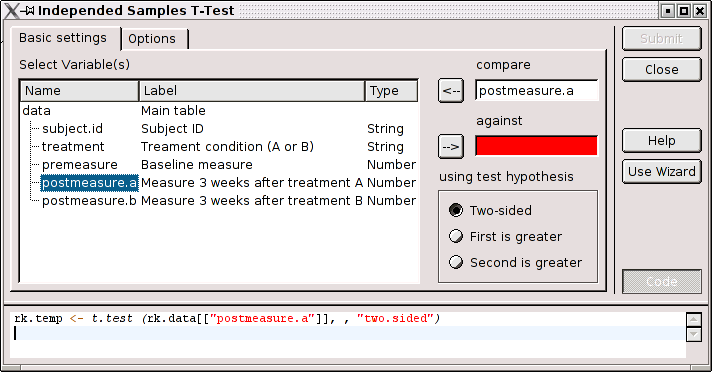The height and width of the screenshot is (372, 712).
Task: Switch to the Options tab
Action: pyautogui.click(x=152, y=39)
